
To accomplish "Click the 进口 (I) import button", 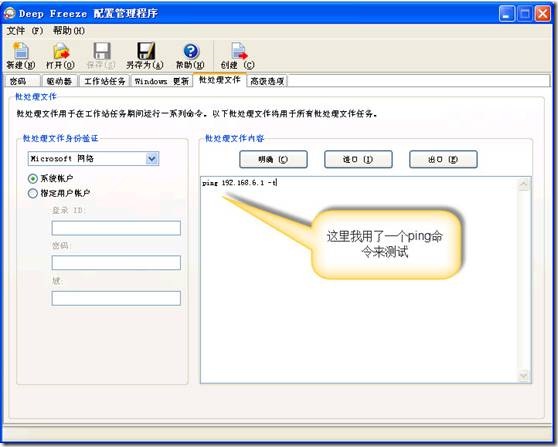I will pyautogui.click(x=358, y=159).
